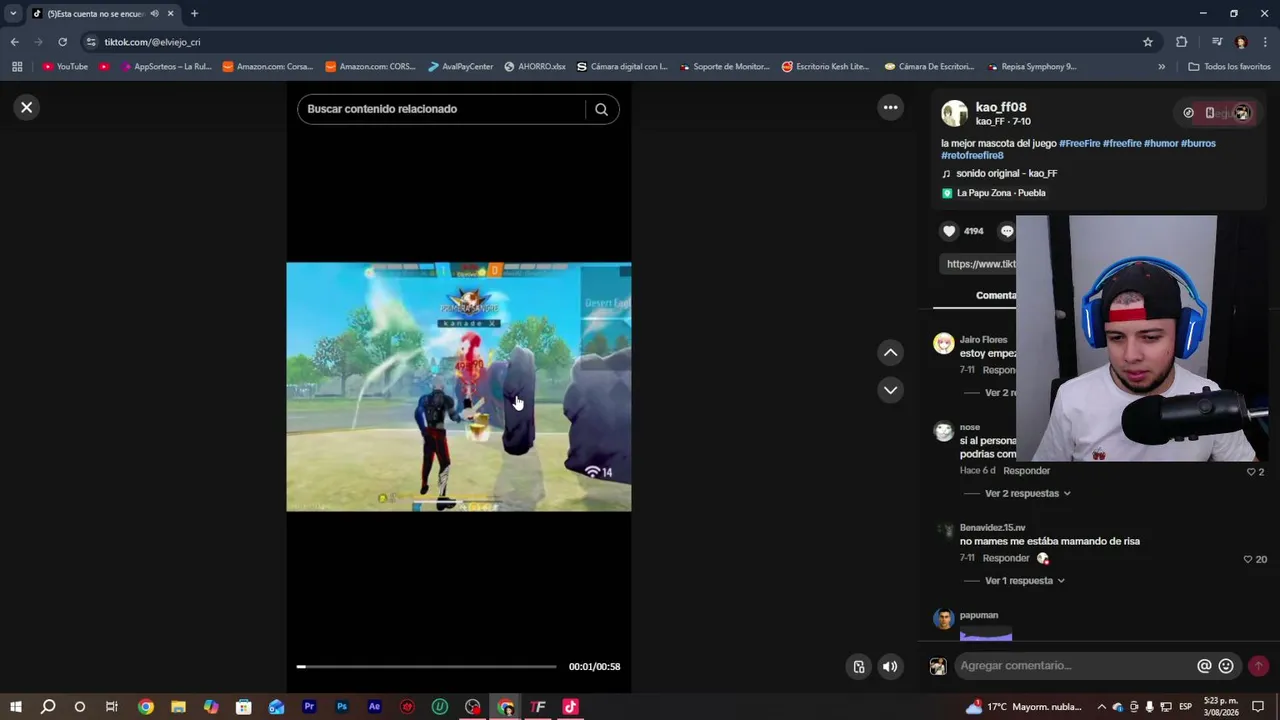
Task: Expand 'Ver 2 respuestas' under nose's comment
Action: [x=1028, y=494]
